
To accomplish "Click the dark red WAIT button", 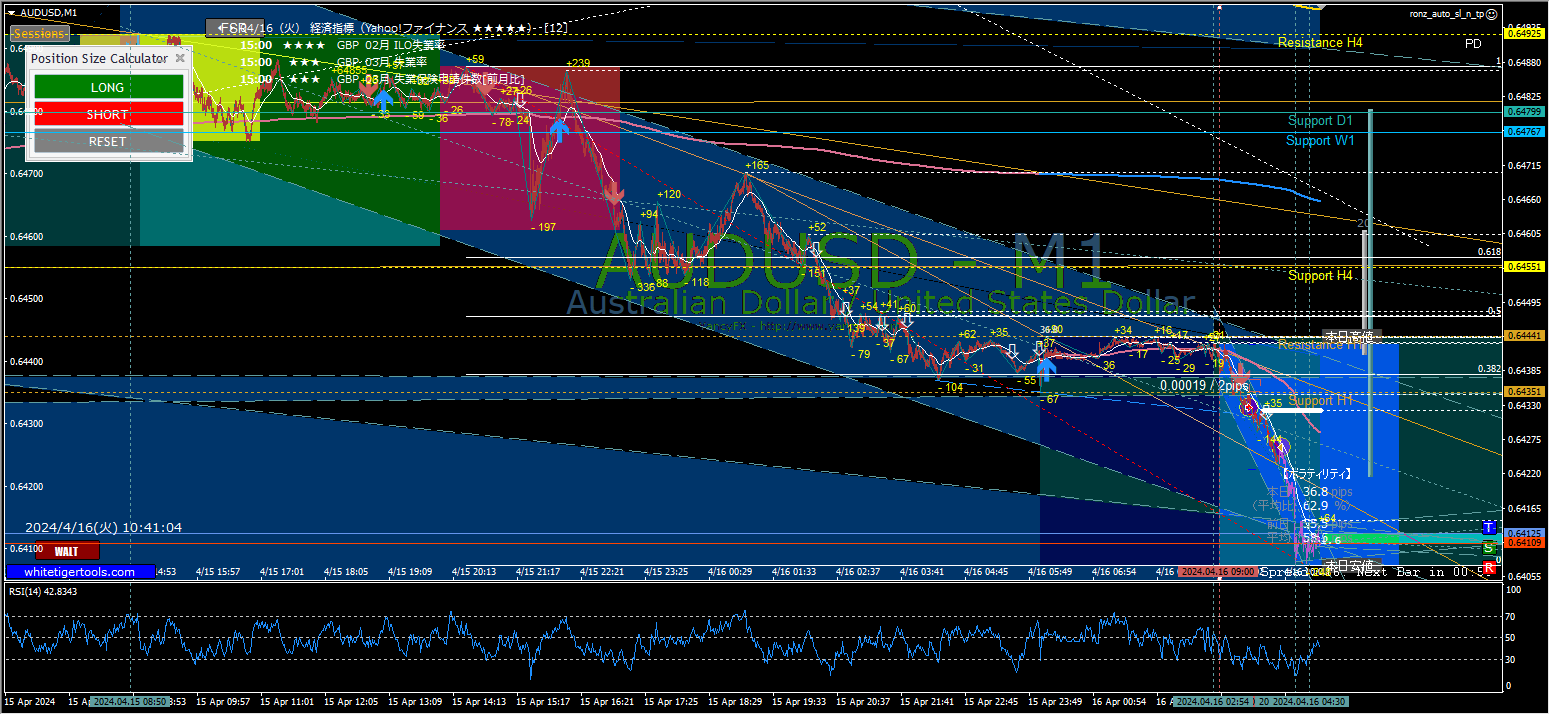I will coord(67,551).
